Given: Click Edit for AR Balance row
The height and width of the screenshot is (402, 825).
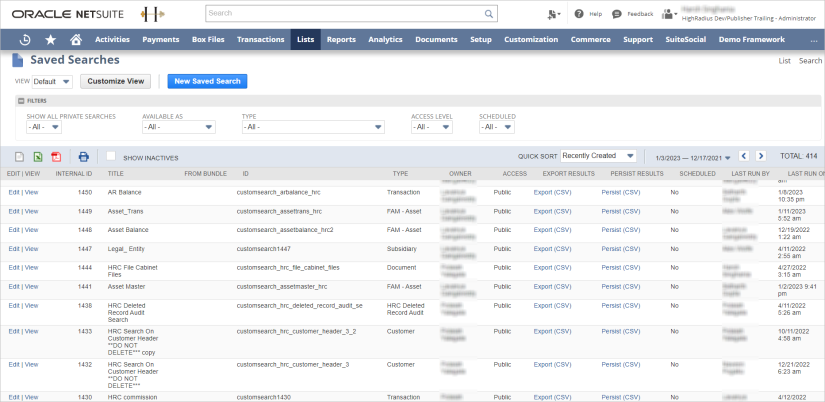Looking at the screenshot, I should click(14, 193).
